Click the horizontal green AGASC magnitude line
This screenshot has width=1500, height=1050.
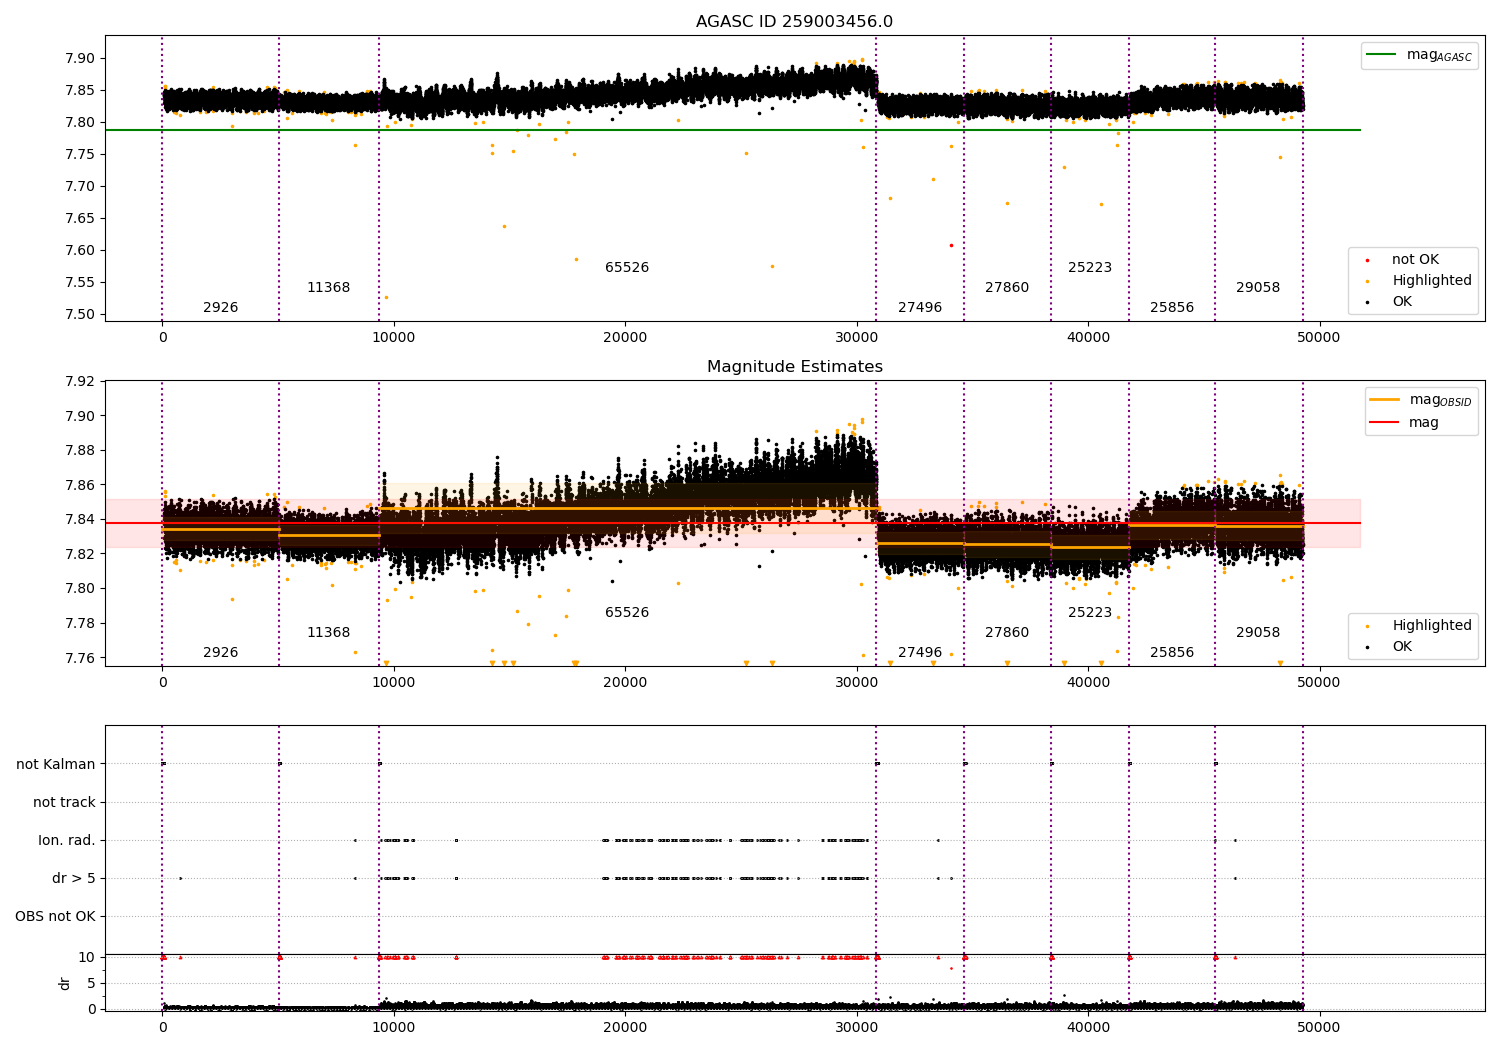pos(733,130)
